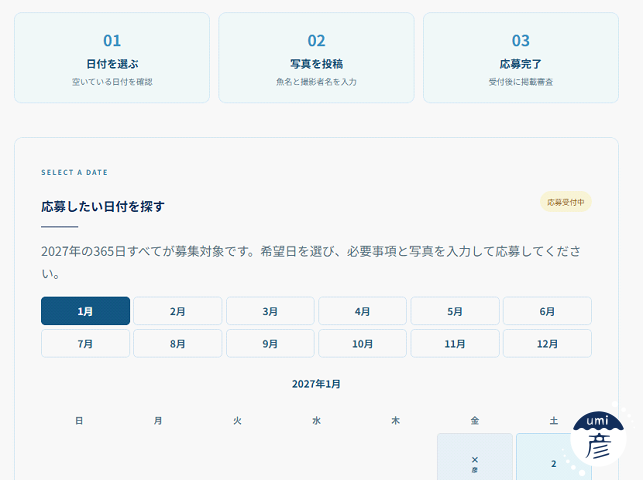Click step card 02 写真を投稿

click(x=316, y=57)
